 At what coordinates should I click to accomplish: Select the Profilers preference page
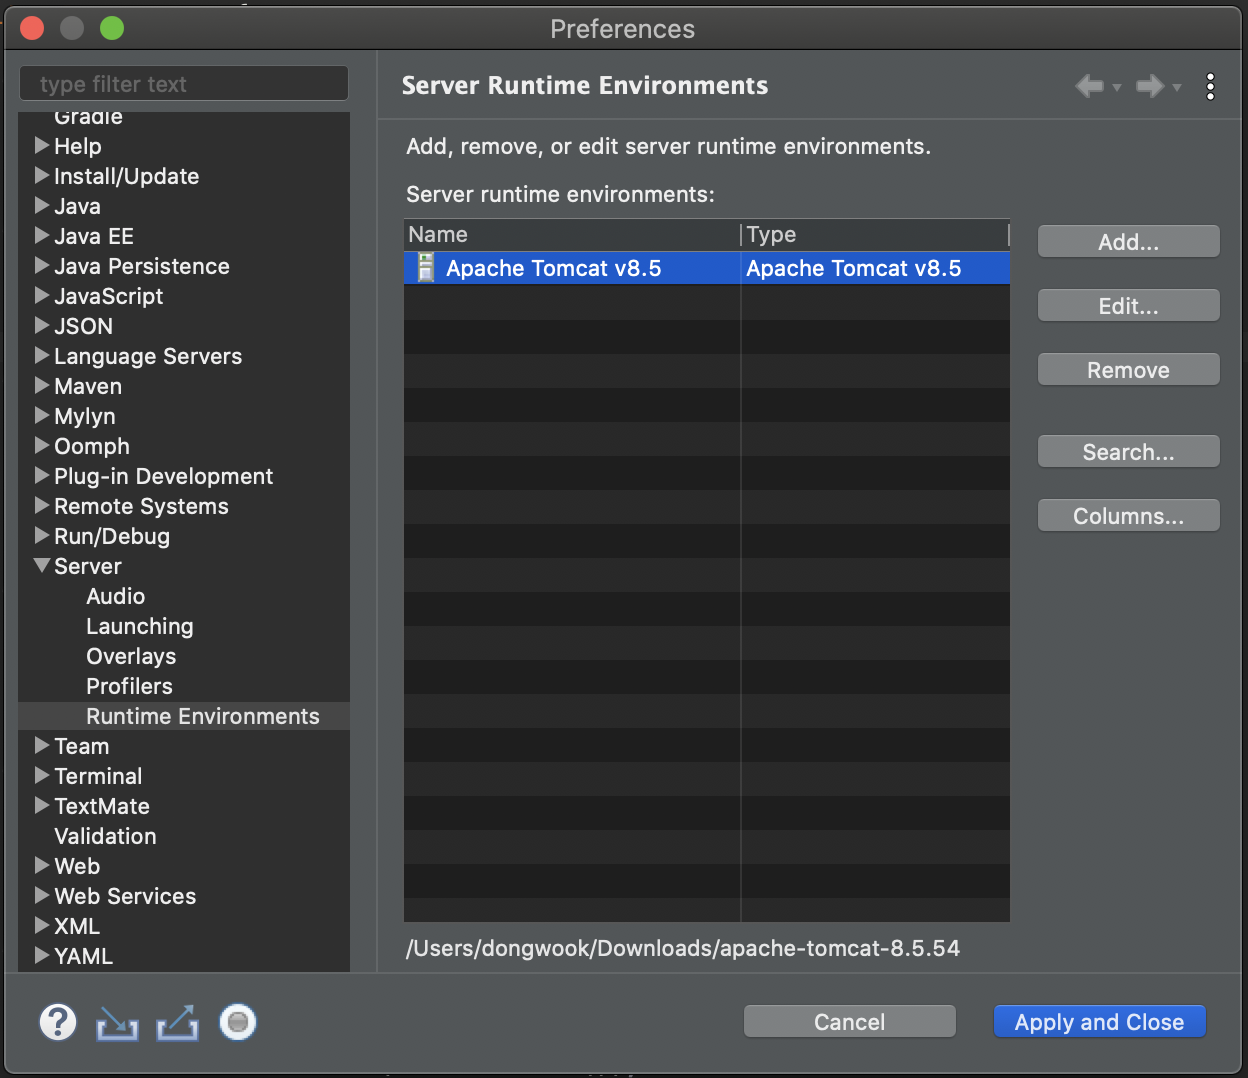coord(129,686)
